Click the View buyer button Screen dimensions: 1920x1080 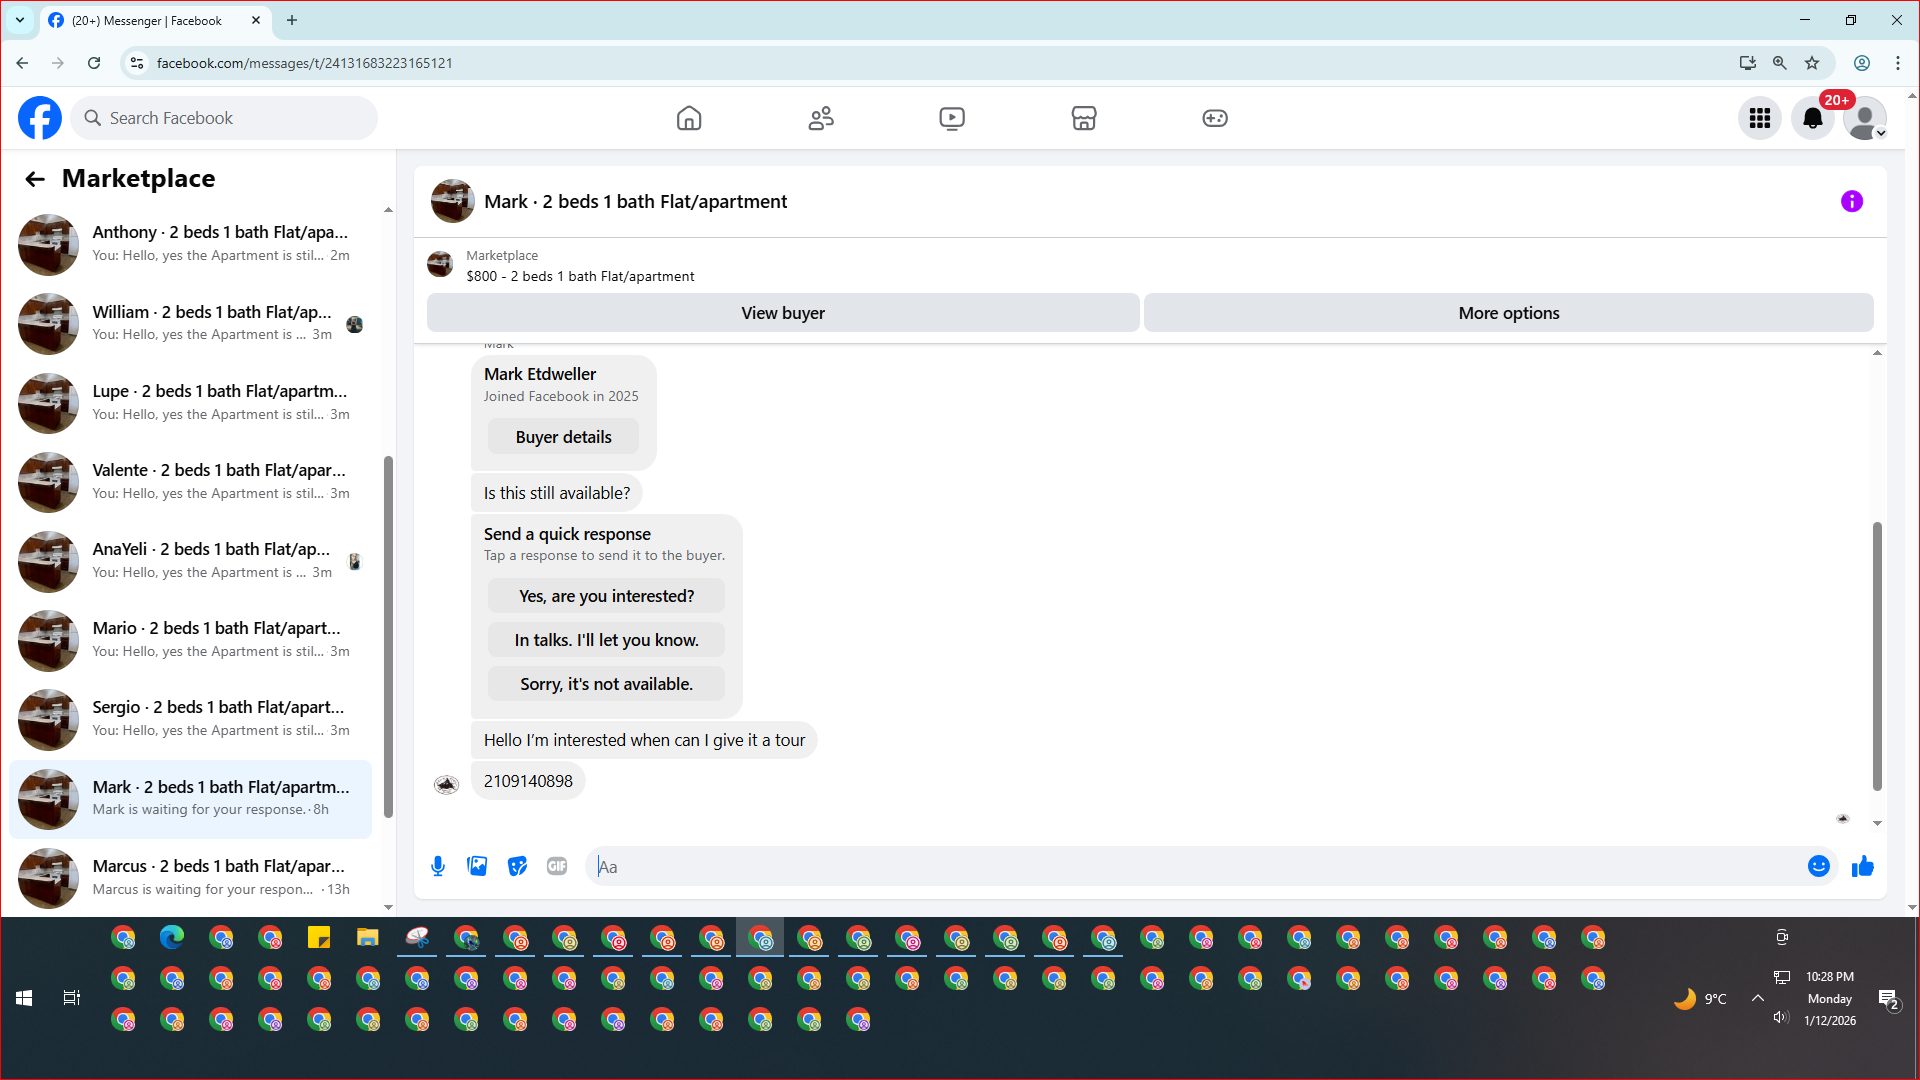pos(782,313)
